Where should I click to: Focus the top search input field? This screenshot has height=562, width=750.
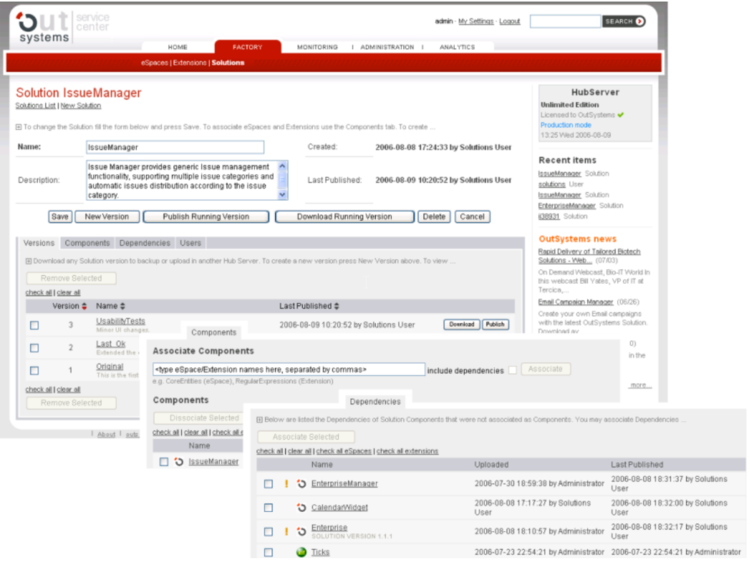point(565,21)
